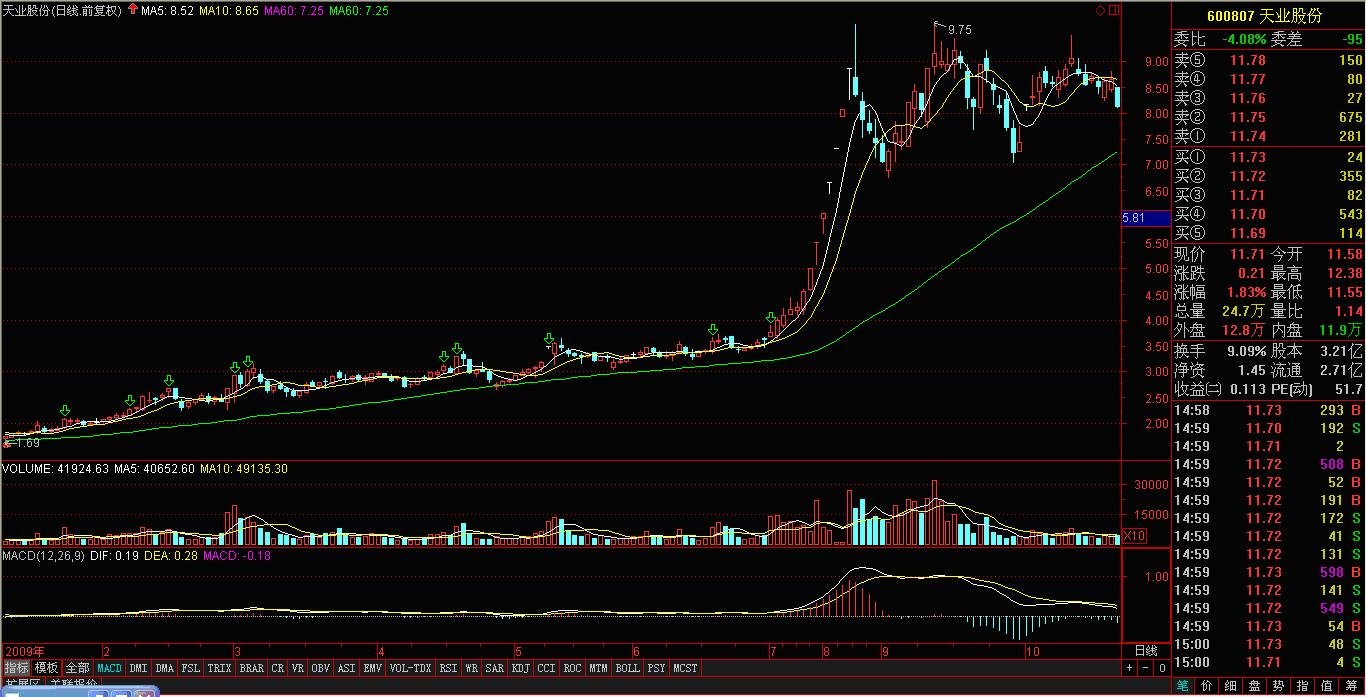
Task: Click the split-window square icon above chart
Action: pos(1114,10)
